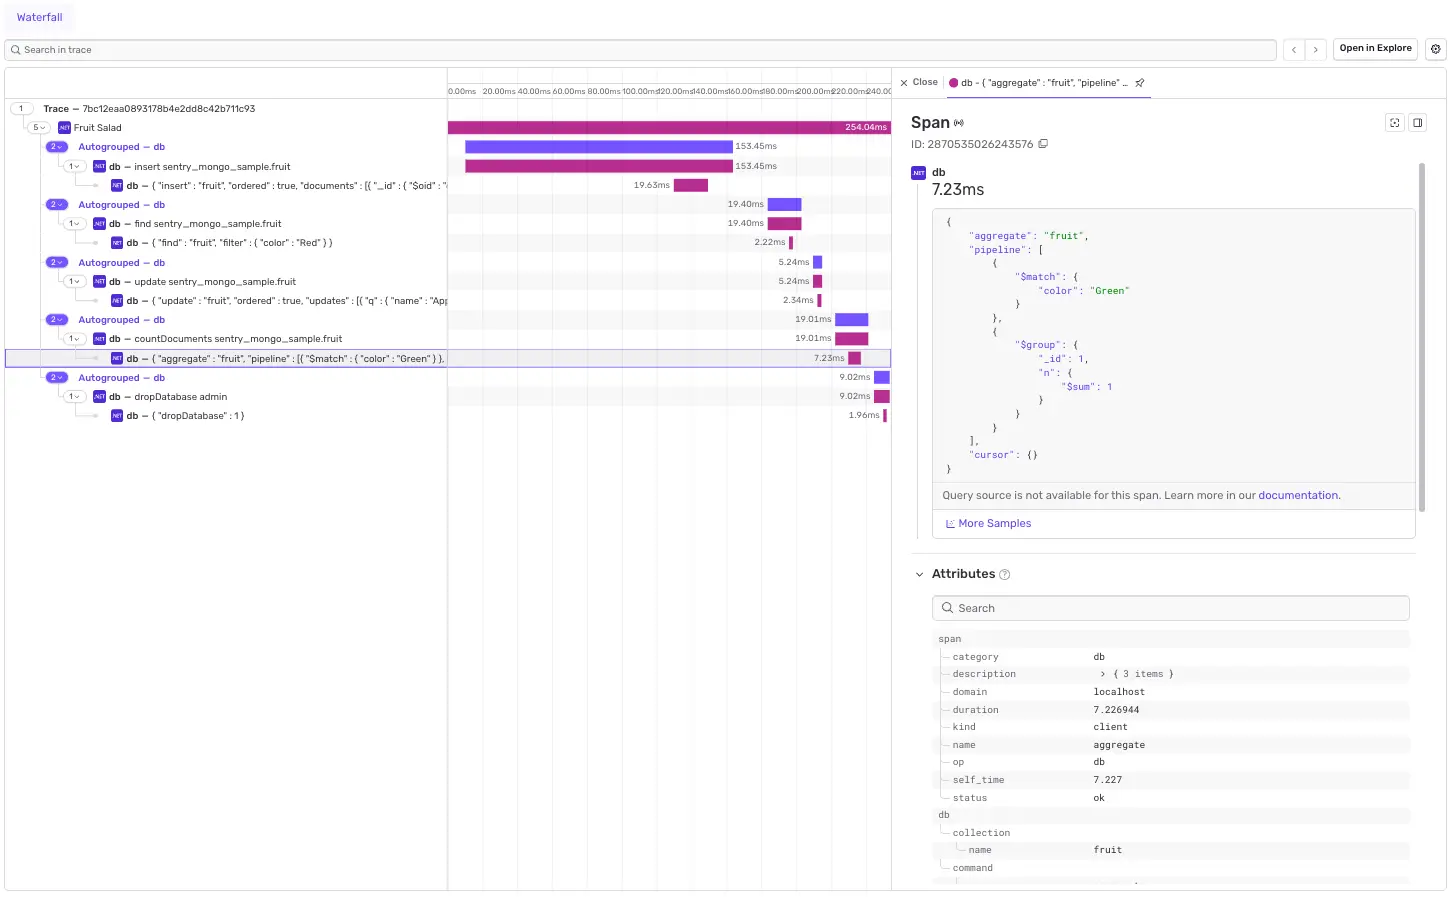Click the signal icon next to Span heading
This screenshot has width=1452, height=897.
[x=959, y=123]
